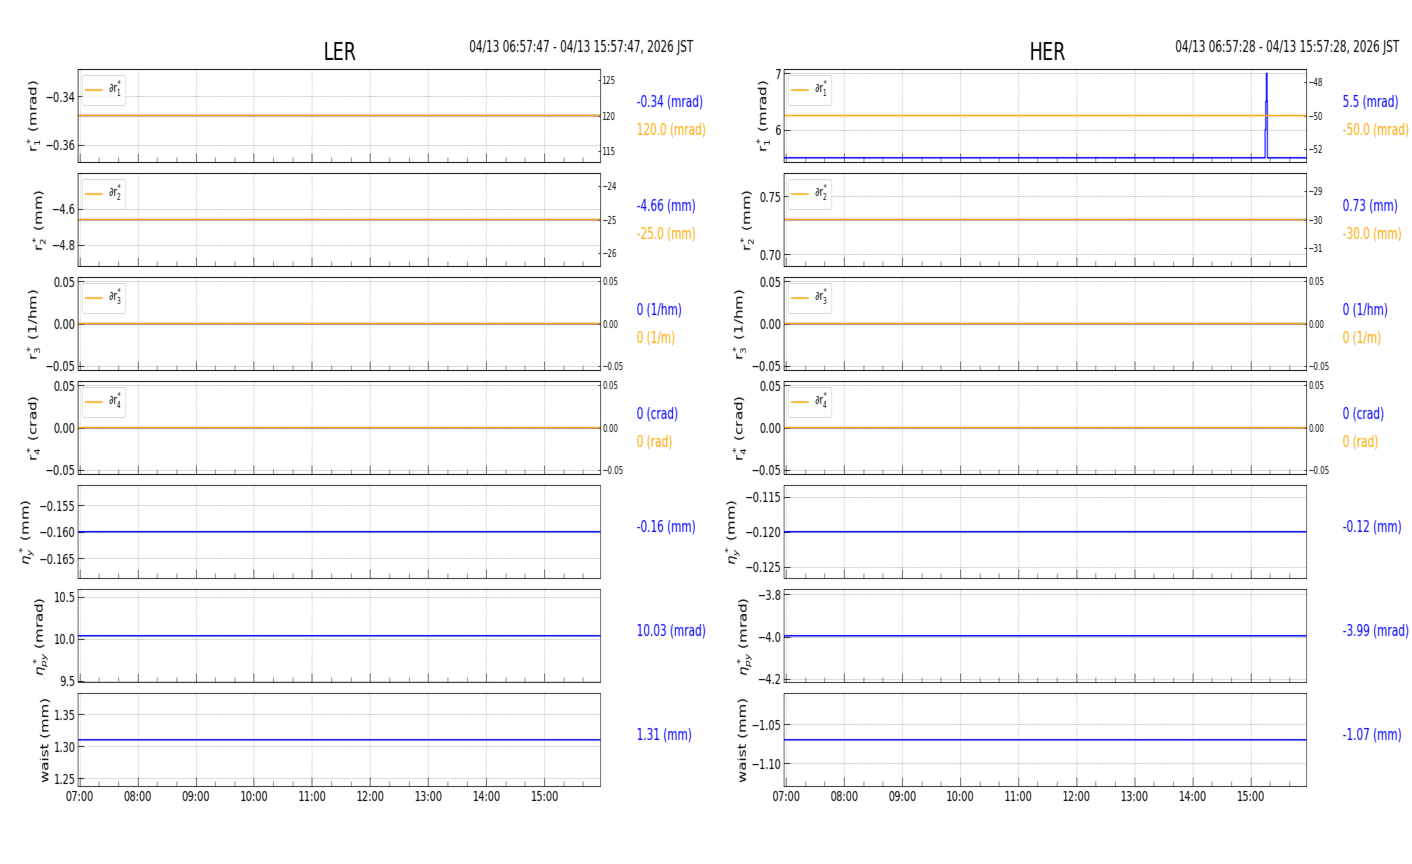1412x864 pixels.
Task: Click the 14:00 tick on HER time axis
Action: click(x=1192, y=797)
